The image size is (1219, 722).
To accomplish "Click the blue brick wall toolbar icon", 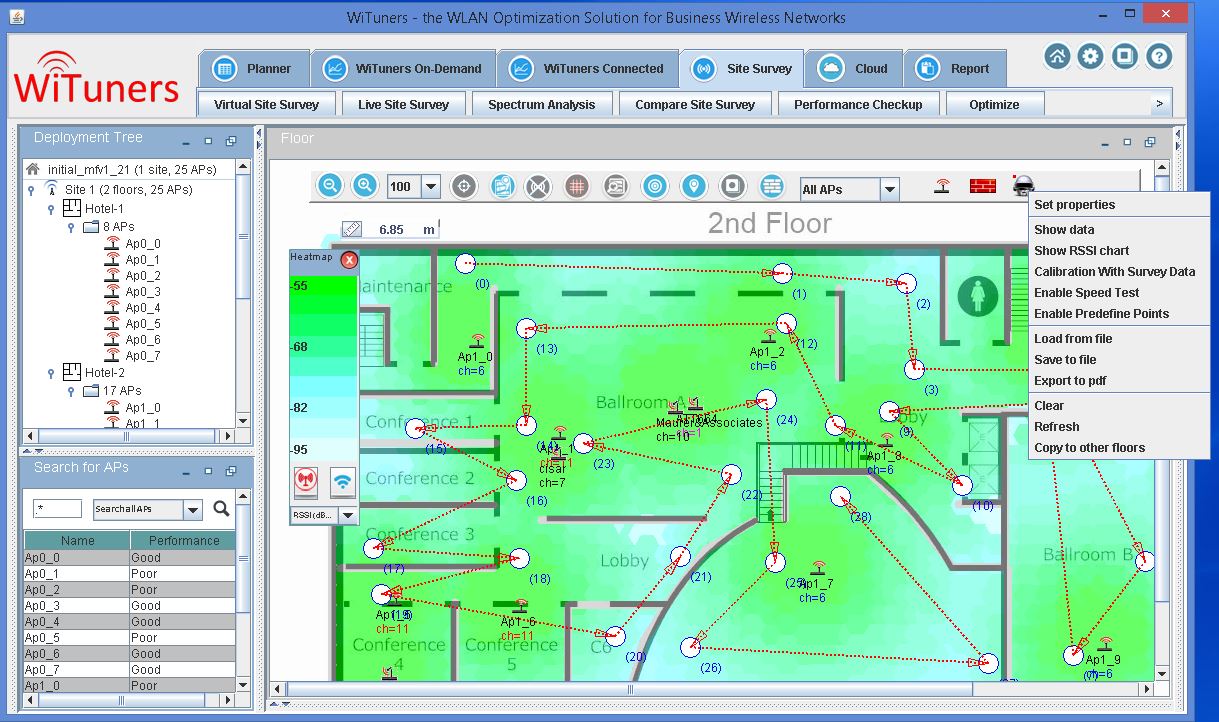I will click(x=771, y=186).
